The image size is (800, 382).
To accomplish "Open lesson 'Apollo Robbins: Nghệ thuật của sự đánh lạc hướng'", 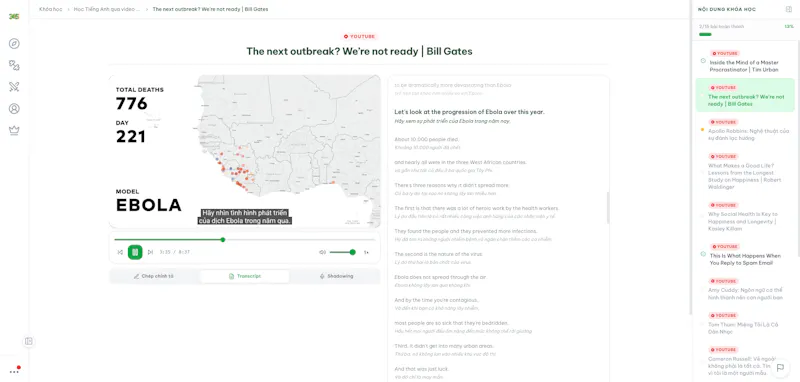I will (x=744, y=130).
